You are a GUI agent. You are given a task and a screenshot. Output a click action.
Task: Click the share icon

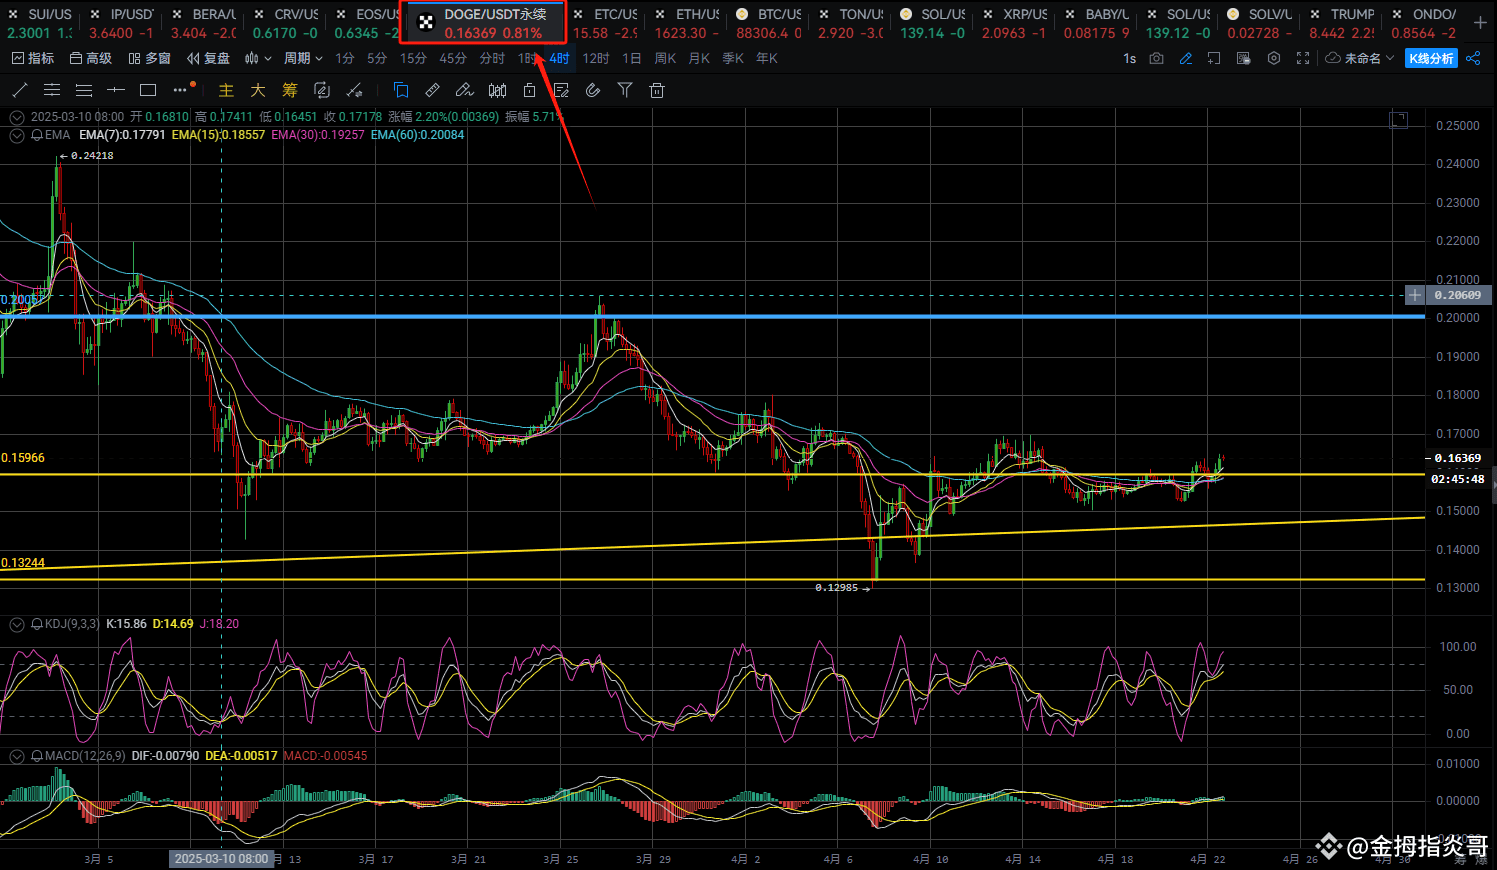1473,58
